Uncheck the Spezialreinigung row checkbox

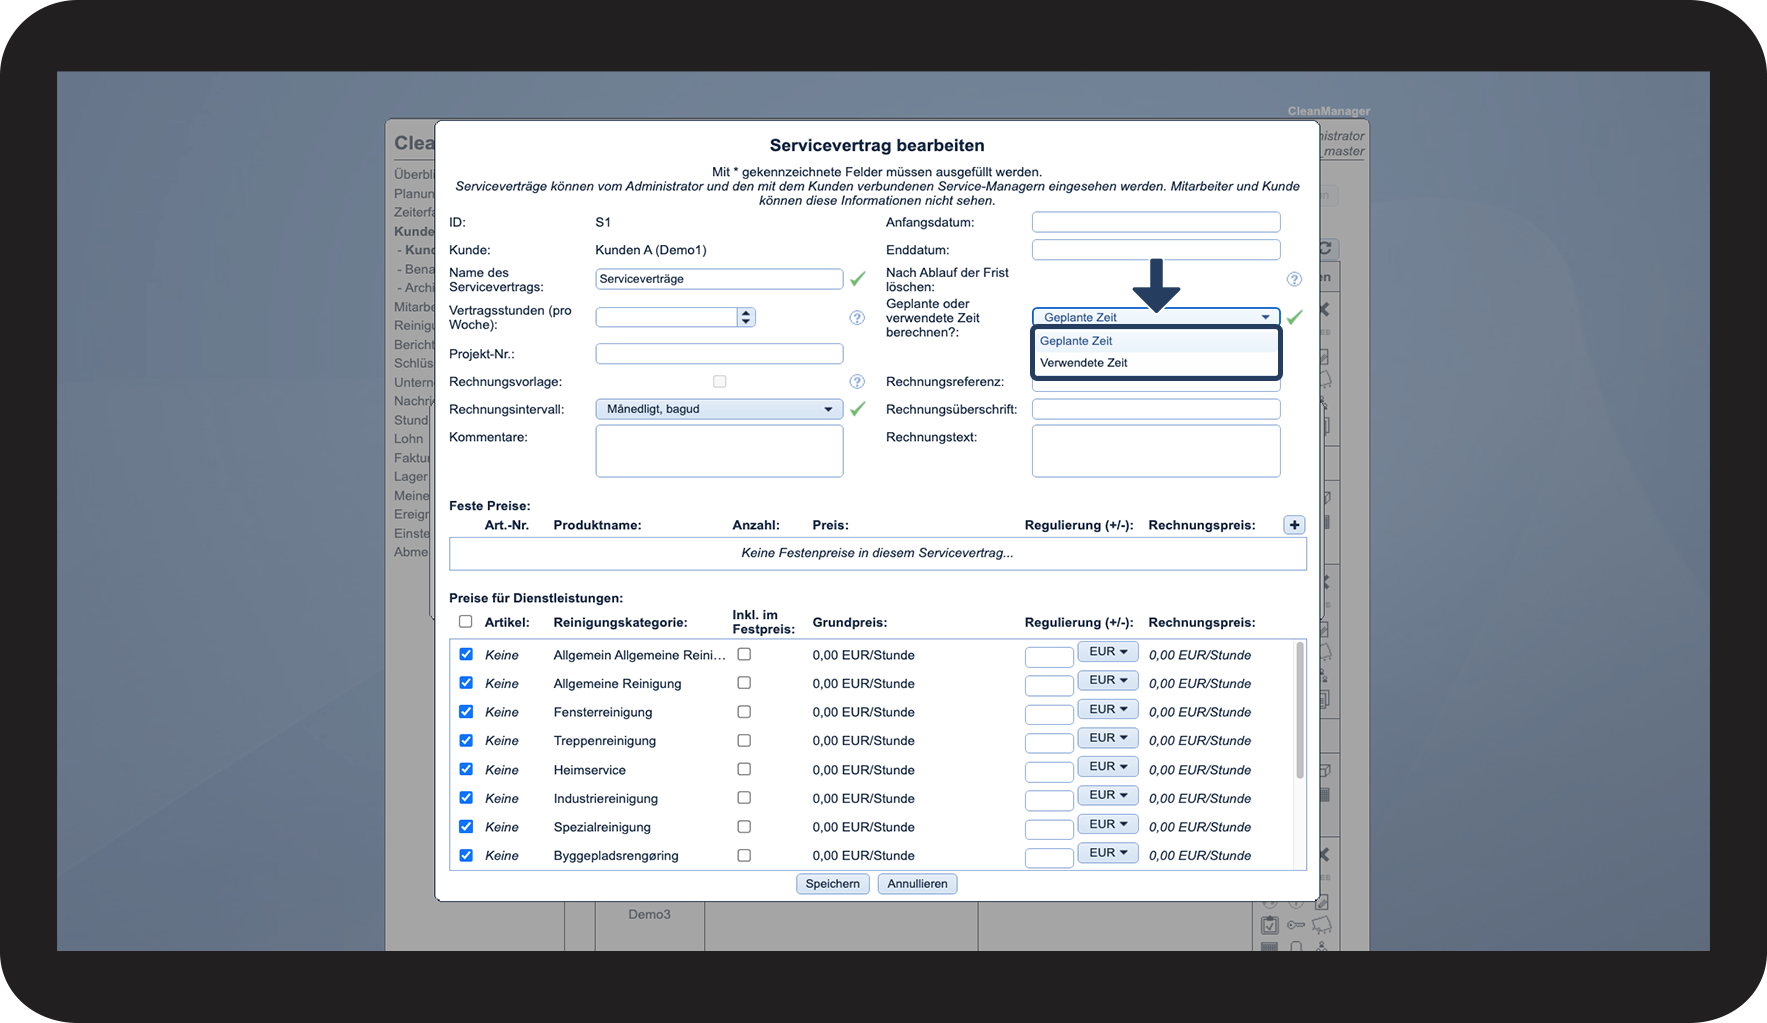click(466, 827)
